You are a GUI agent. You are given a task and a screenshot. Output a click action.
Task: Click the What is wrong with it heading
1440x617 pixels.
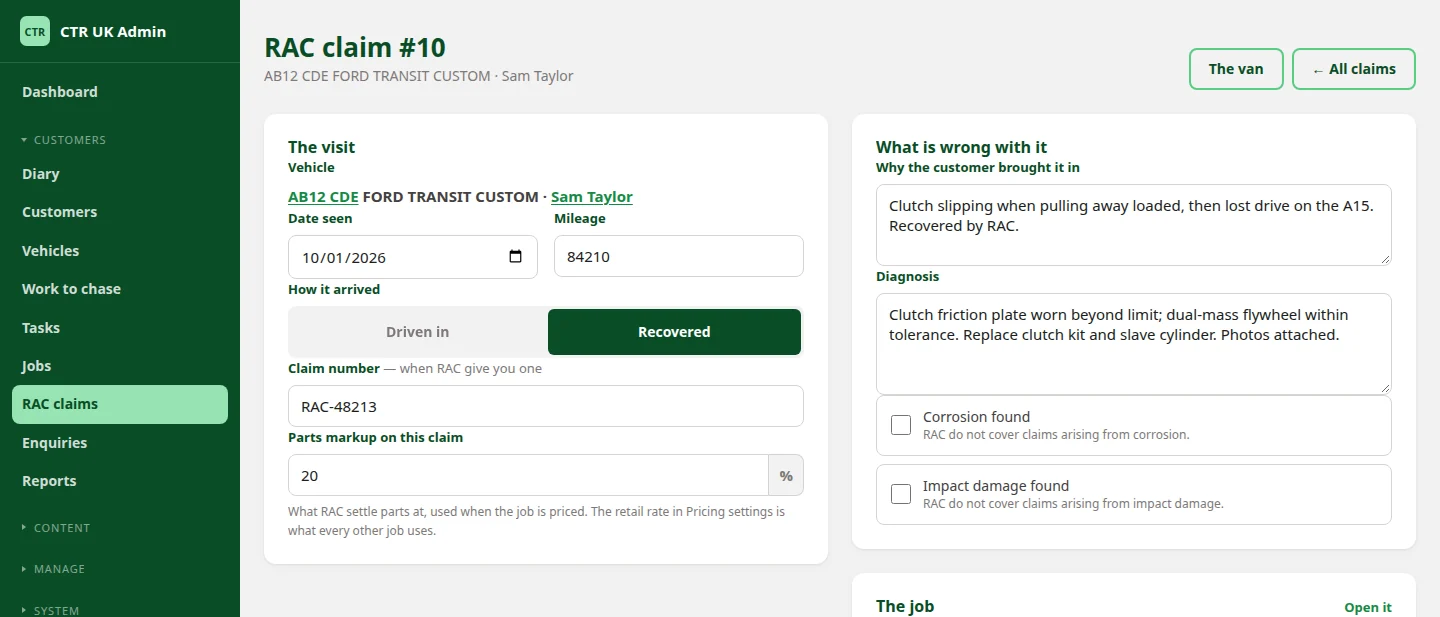[962, 147]
